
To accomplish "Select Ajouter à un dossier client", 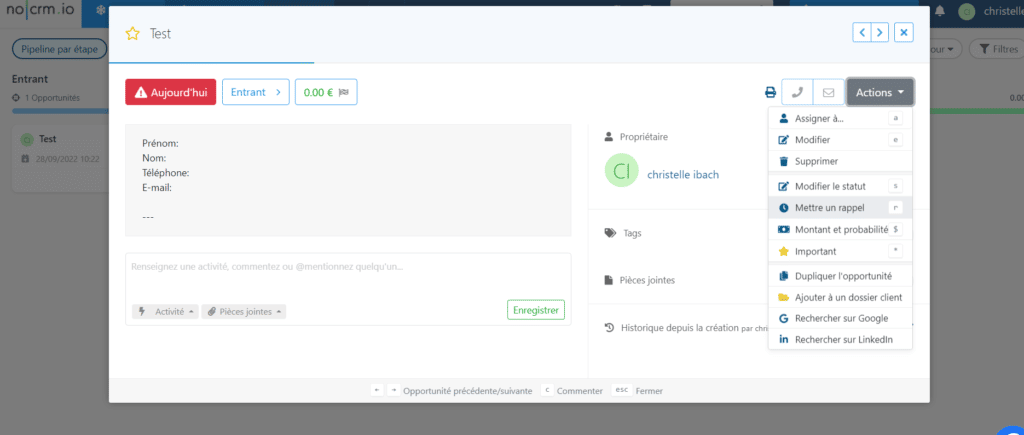I will (840, 297).
